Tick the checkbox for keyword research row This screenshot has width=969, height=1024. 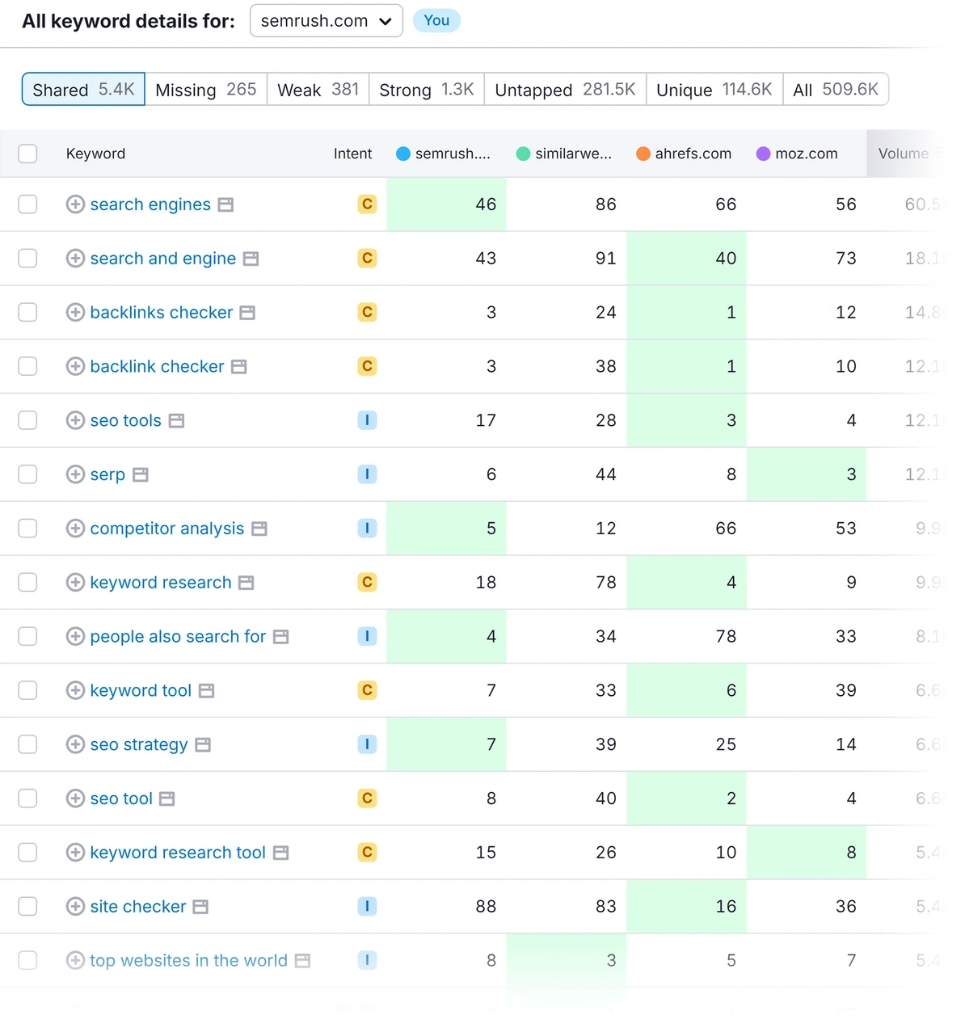click(x=27, y=582)
